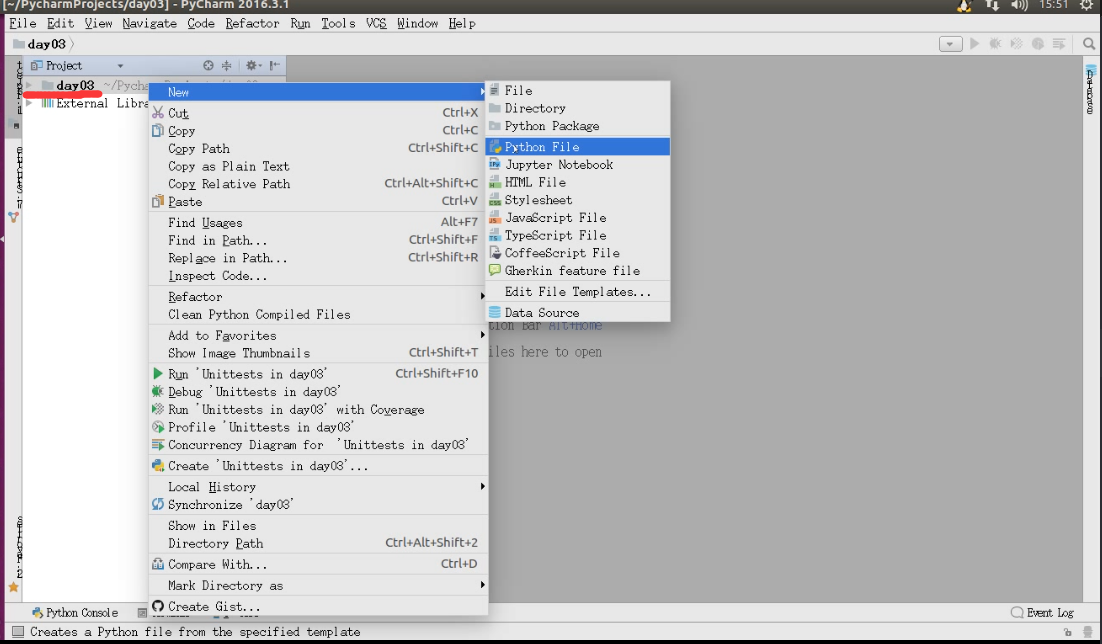The width and height of the screenshot is (1102, 644).
Task: Open the Python Console tool window
Action: (x=74, y=612)
